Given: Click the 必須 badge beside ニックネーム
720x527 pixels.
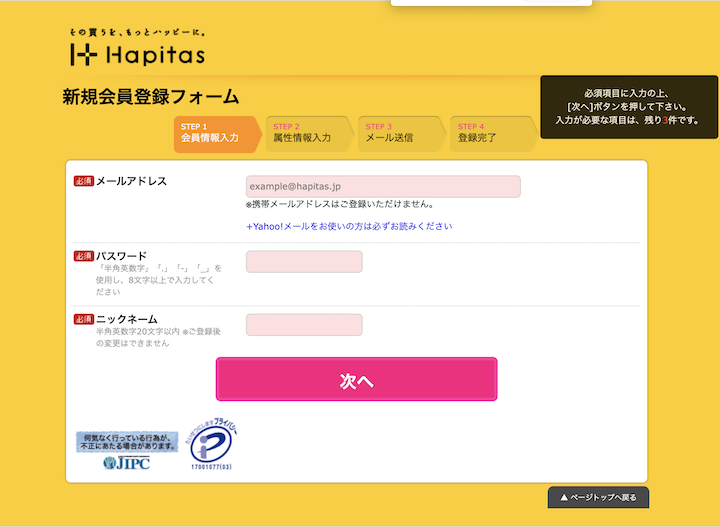Looking at the screenshot, I should [84, 319].
